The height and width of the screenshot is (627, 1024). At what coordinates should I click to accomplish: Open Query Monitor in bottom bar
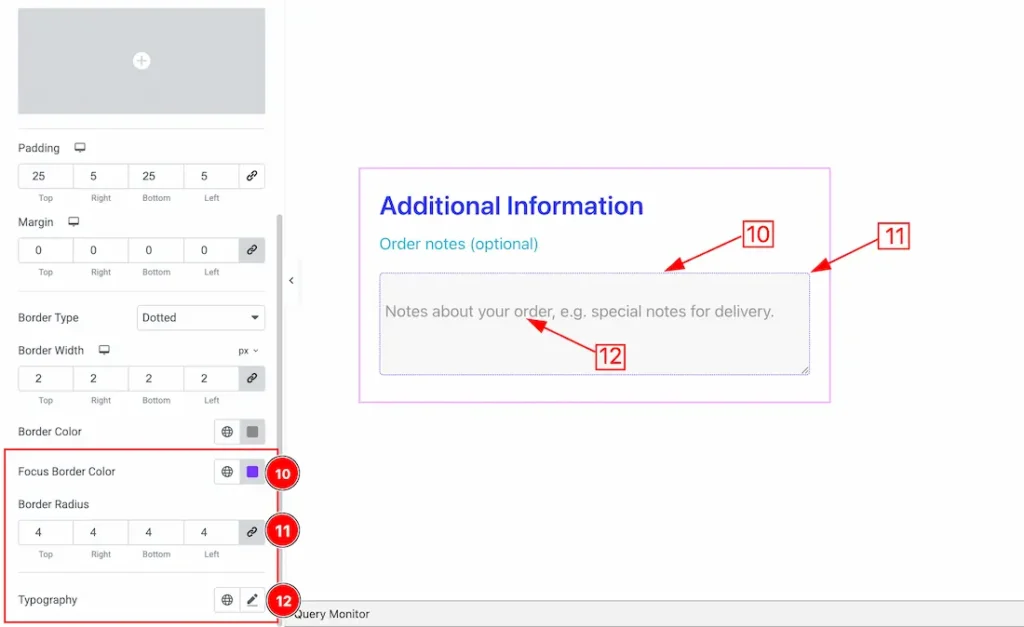[332, 614]
